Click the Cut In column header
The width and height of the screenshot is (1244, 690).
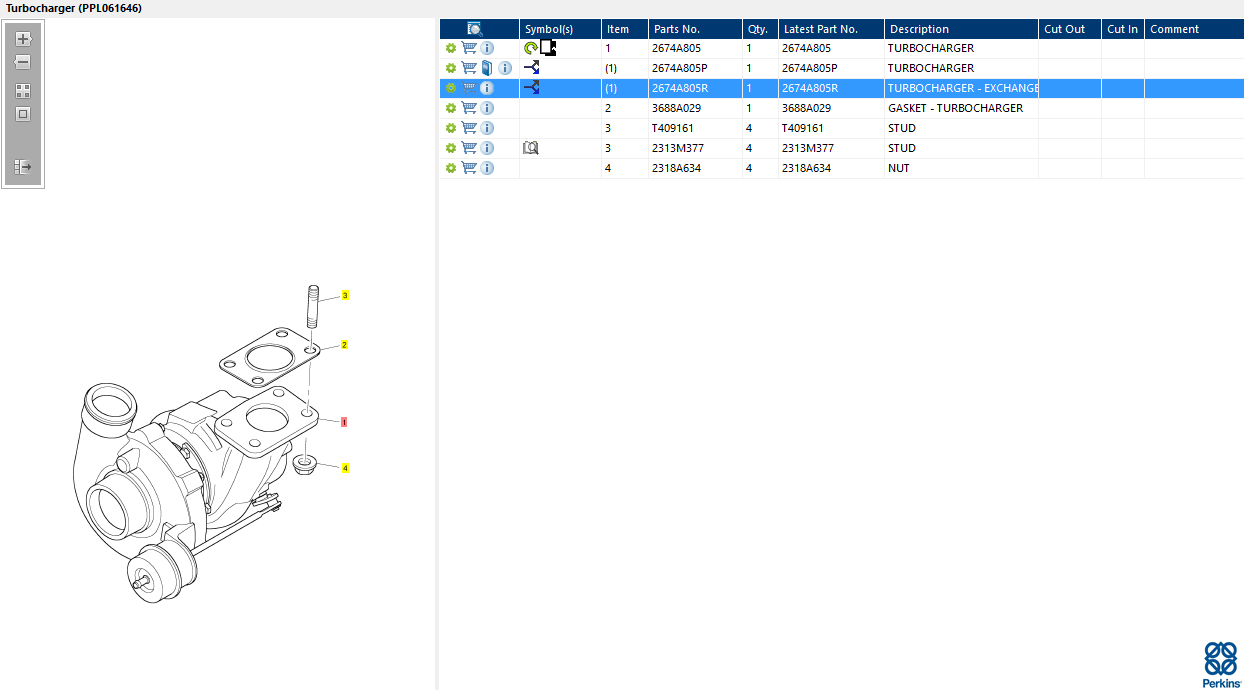(1123, 29)
